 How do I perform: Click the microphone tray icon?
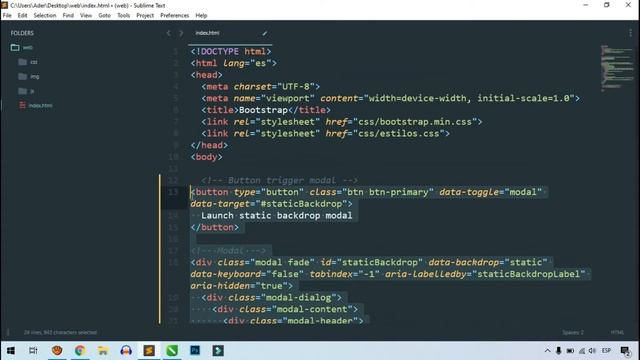coord(558,351)
